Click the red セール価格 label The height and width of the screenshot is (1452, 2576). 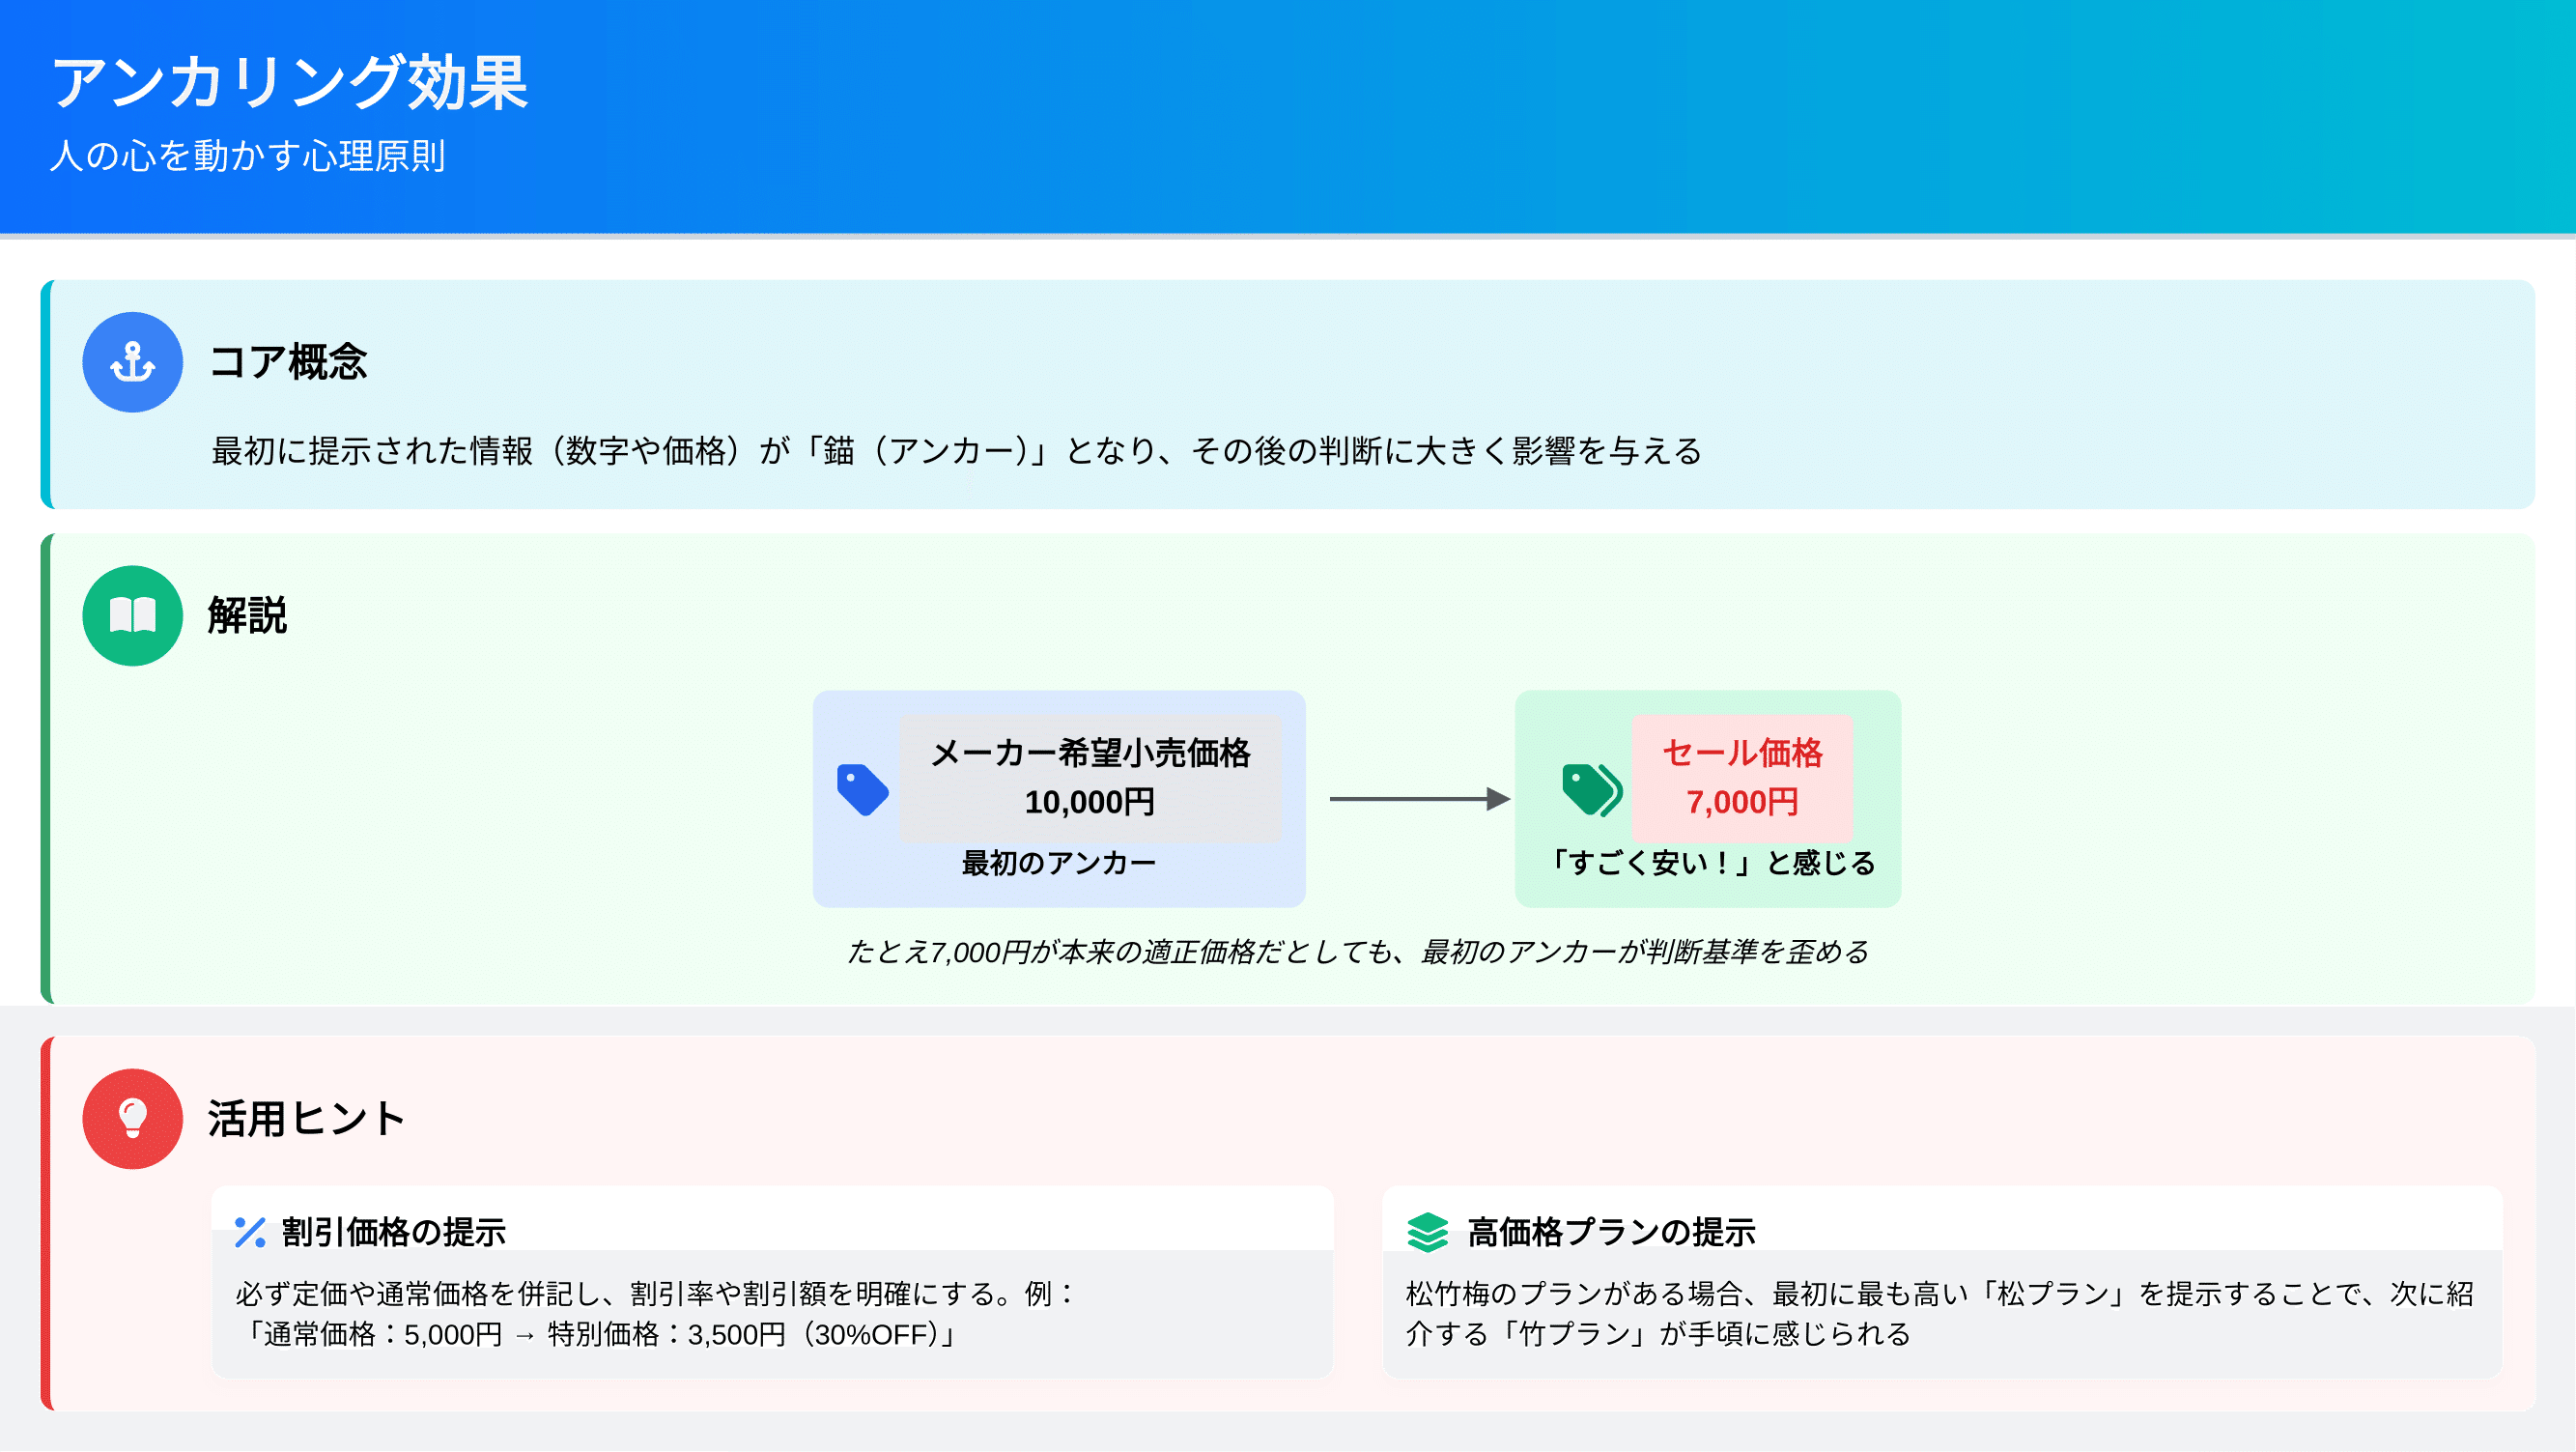1742,753
